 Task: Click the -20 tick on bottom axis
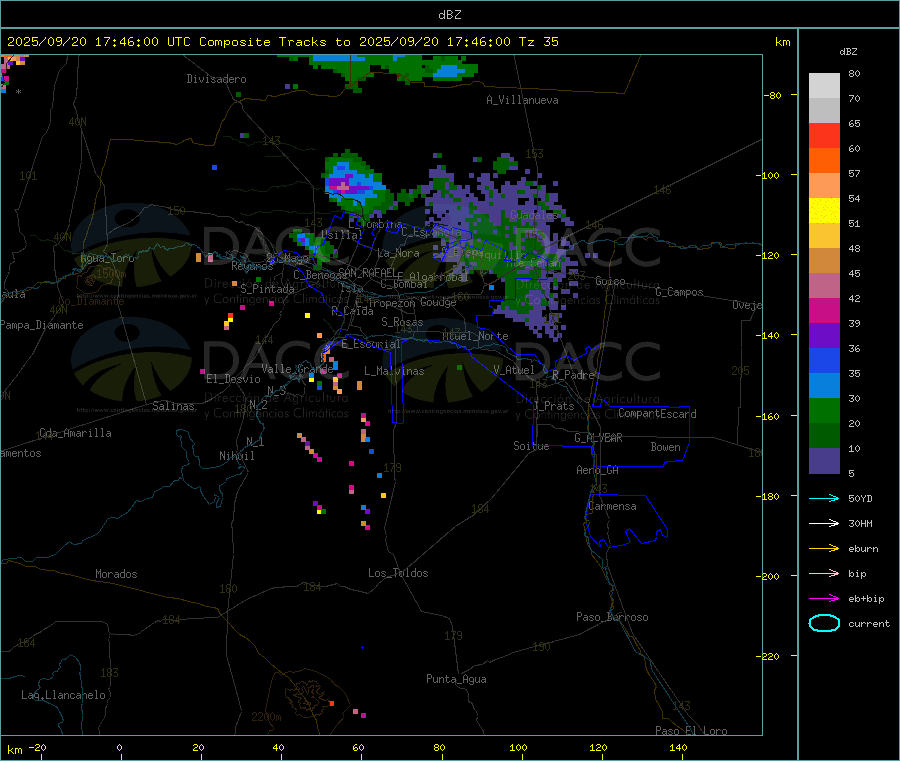[38, 748]
